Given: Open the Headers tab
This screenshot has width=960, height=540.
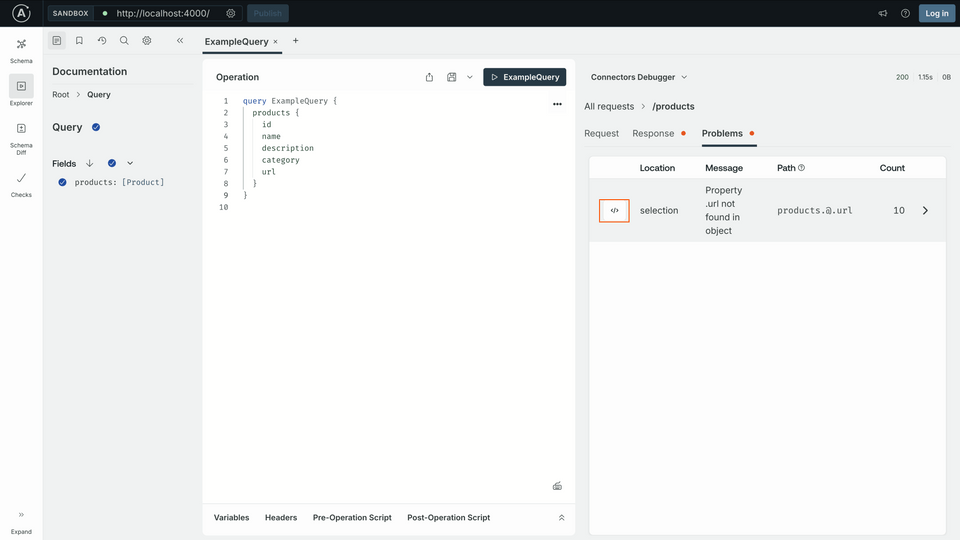Looking at the screenshot, I should (x=281, y=518).
